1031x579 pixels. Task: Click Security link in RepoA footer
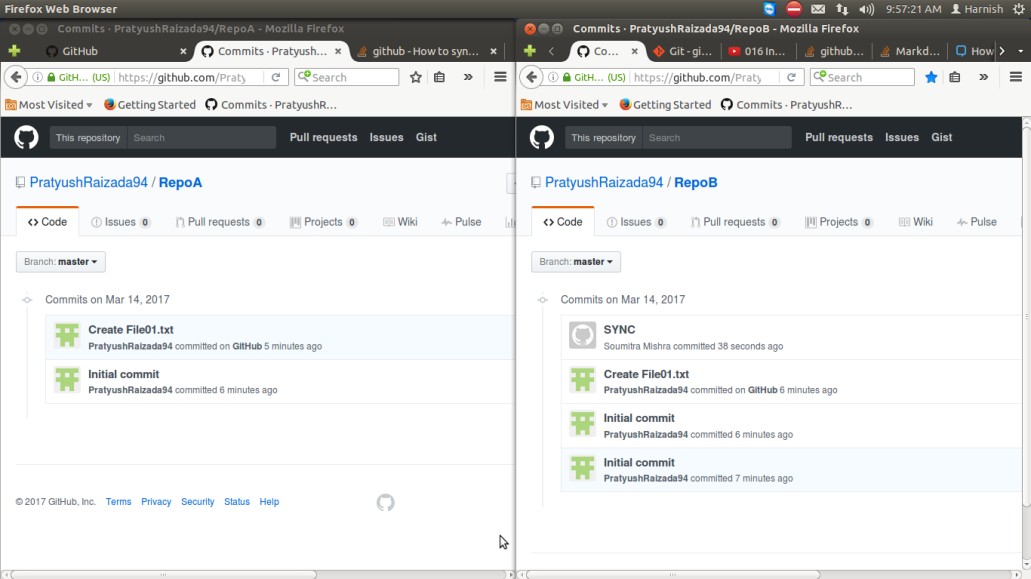click(198, 501)
